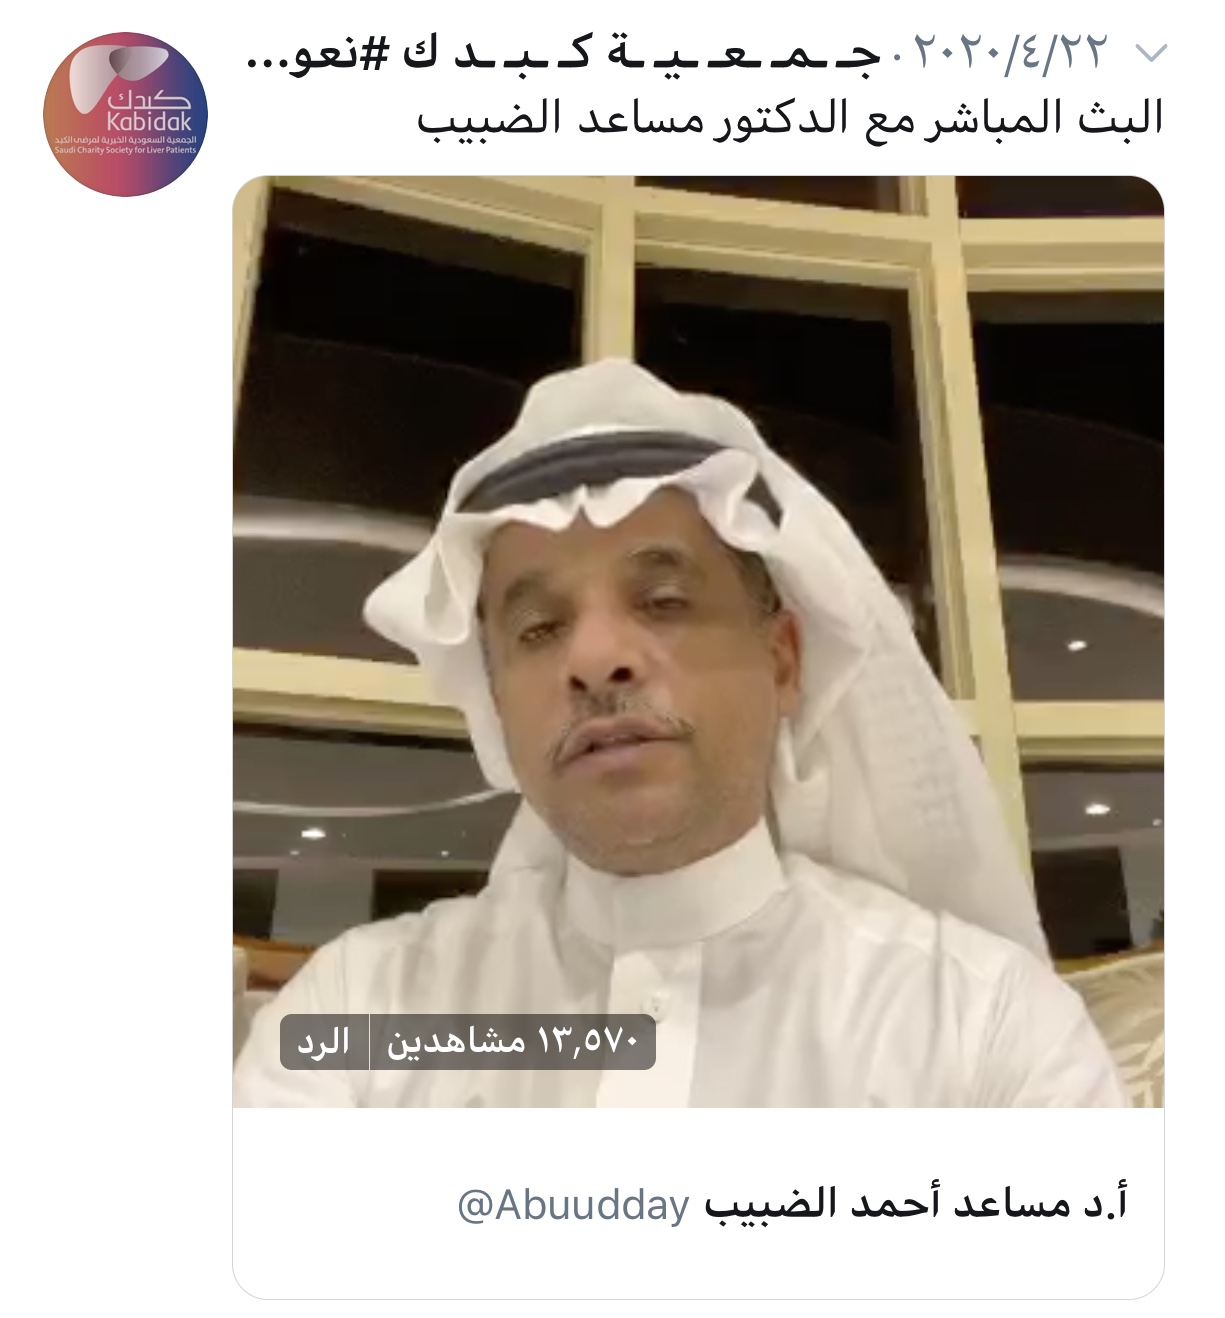
Task: Expand the tweet options chevron
Action: [1152, 53]
